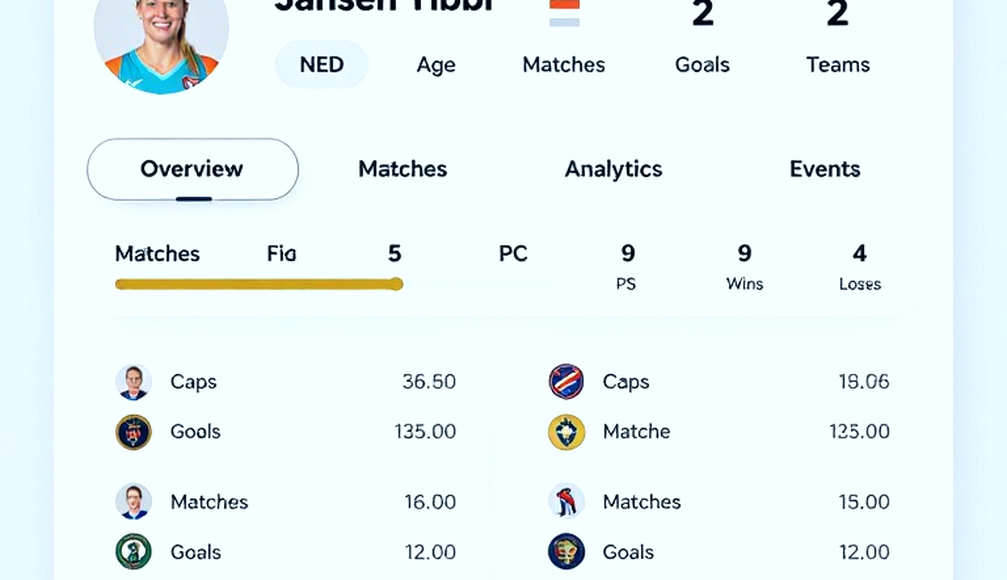
Task: Click the player figure icon beside Matches 15.00
Action: click(566, 501)
